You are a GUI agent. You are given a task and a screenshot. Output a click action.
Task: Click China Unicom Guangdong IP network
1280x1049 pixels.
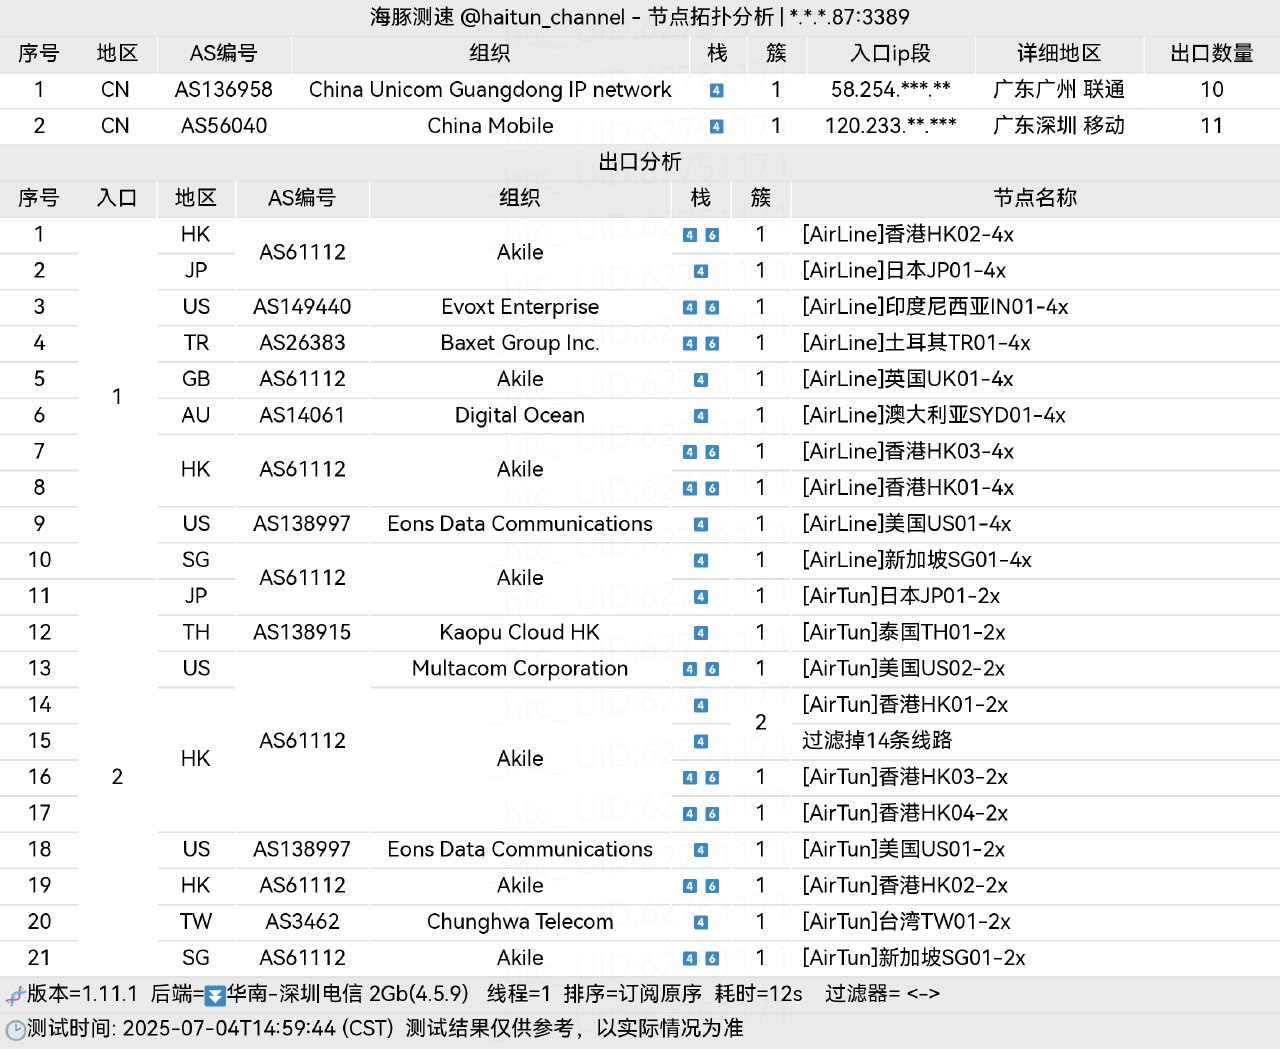(490, 90)
